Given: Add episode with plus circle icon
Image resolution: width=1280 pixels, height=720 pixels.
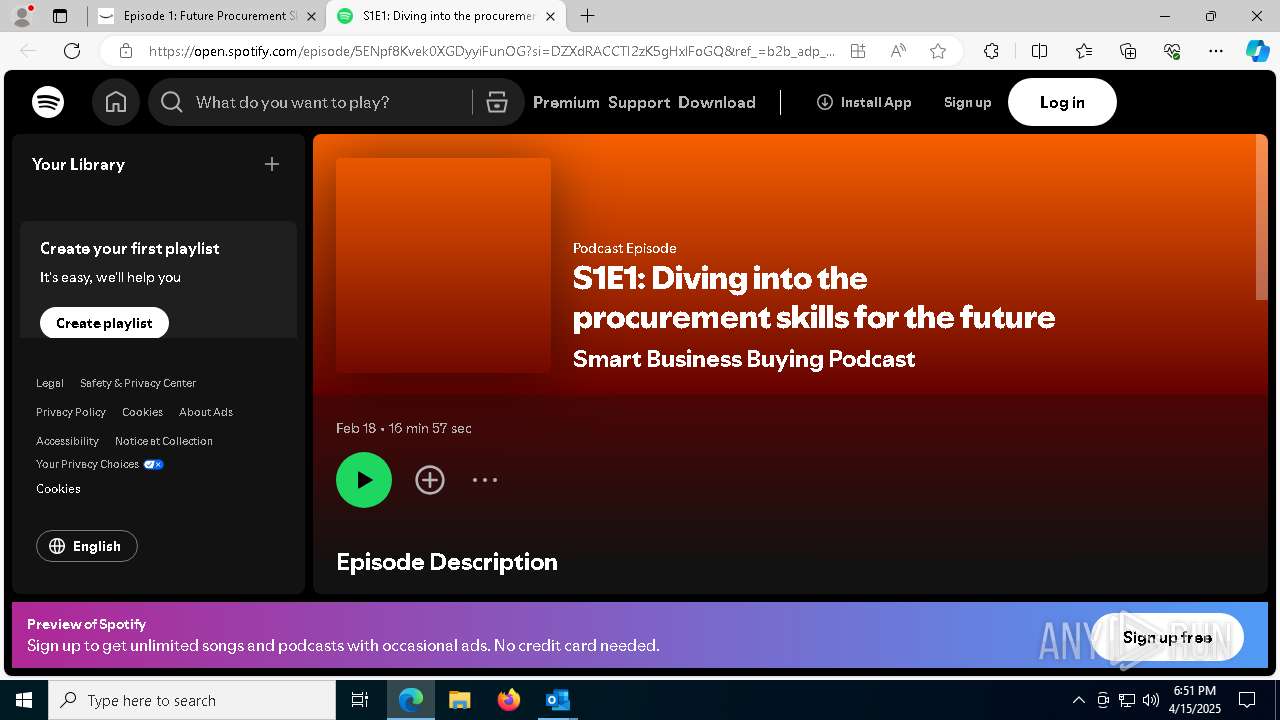Looking at the screenshot, I should pyautogui.click(x=430, y=480).
